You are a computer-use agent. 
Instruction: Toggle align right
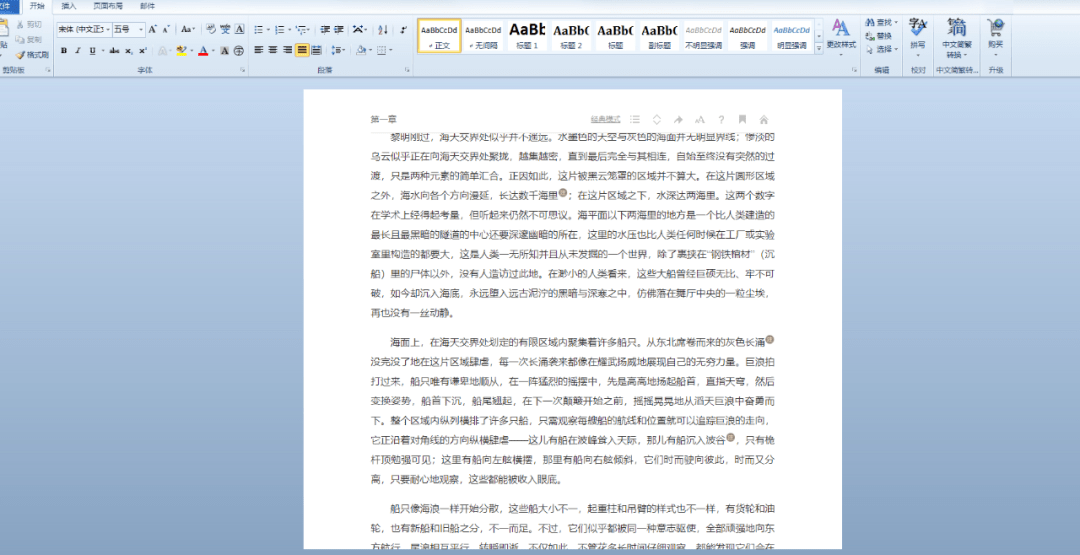click(x=287, y=50)
